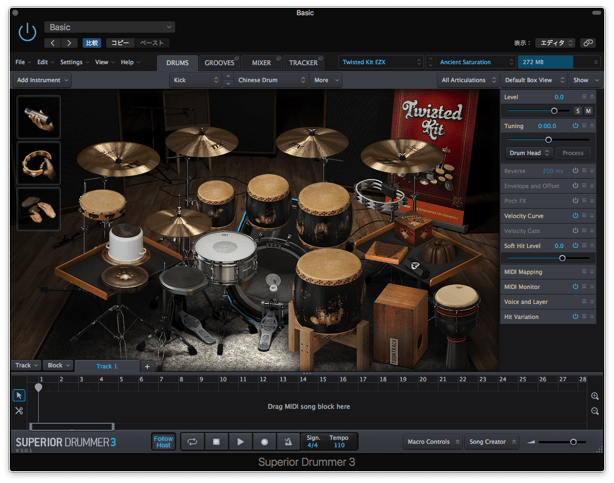Image resolution: width=614 pixels, height=483 pixels.
Task: Open Add Instrument dropdown
Action: 42,80
